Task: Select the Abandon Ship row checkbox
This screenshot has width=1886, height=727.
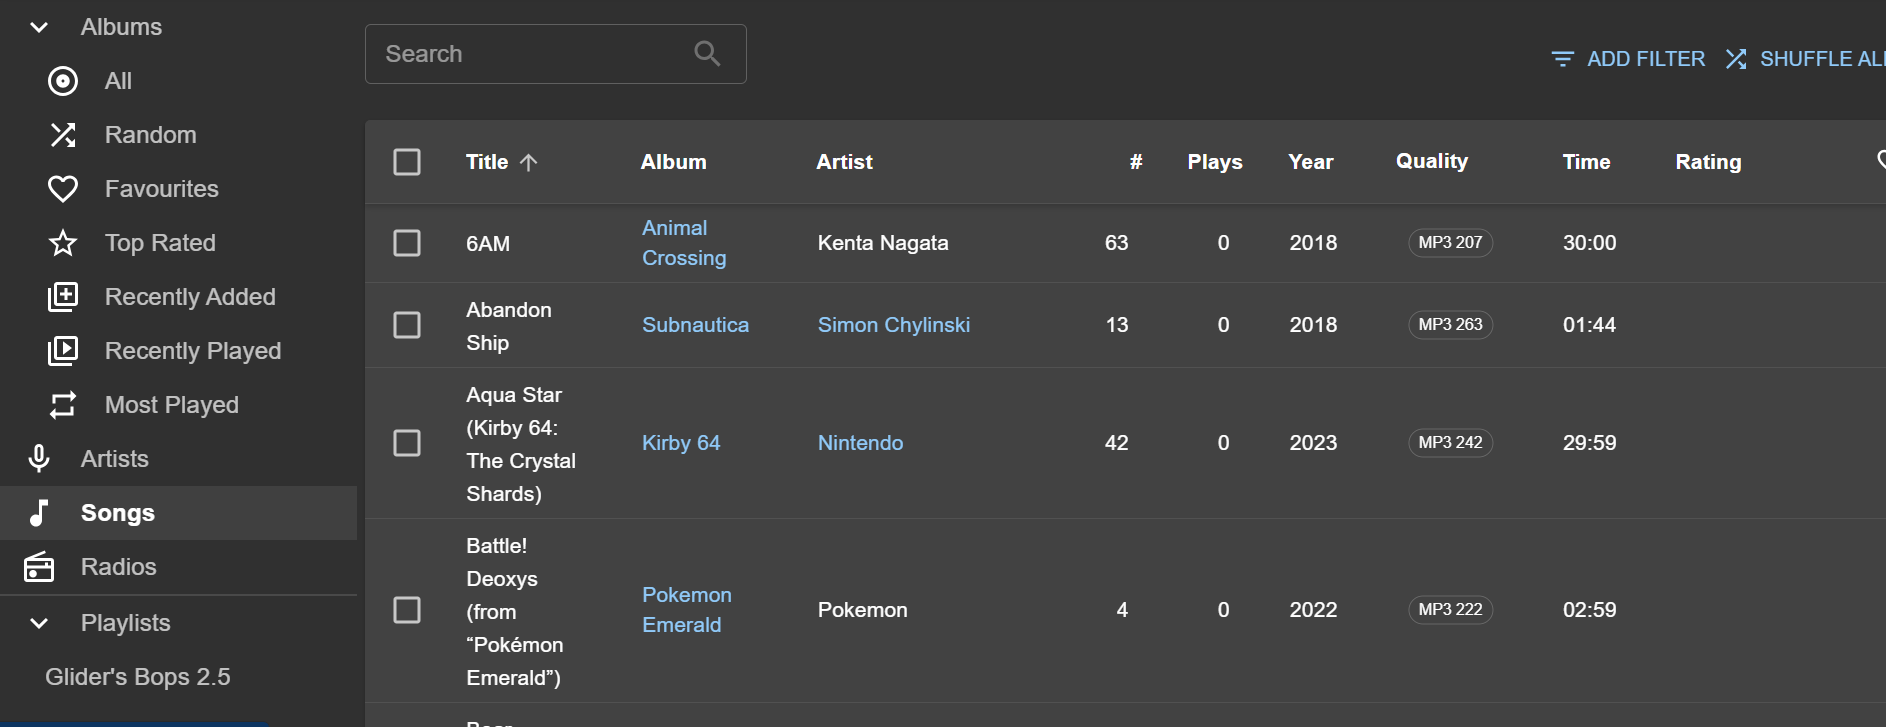Action: click(407, 325)
